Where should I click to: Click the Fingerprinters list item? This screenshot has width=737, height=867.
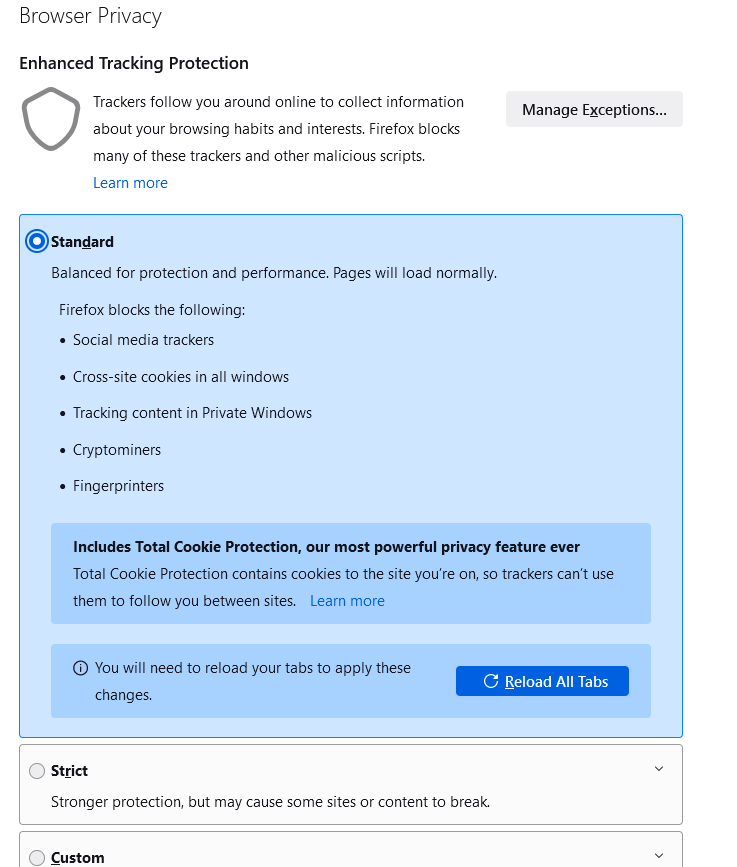118,486
